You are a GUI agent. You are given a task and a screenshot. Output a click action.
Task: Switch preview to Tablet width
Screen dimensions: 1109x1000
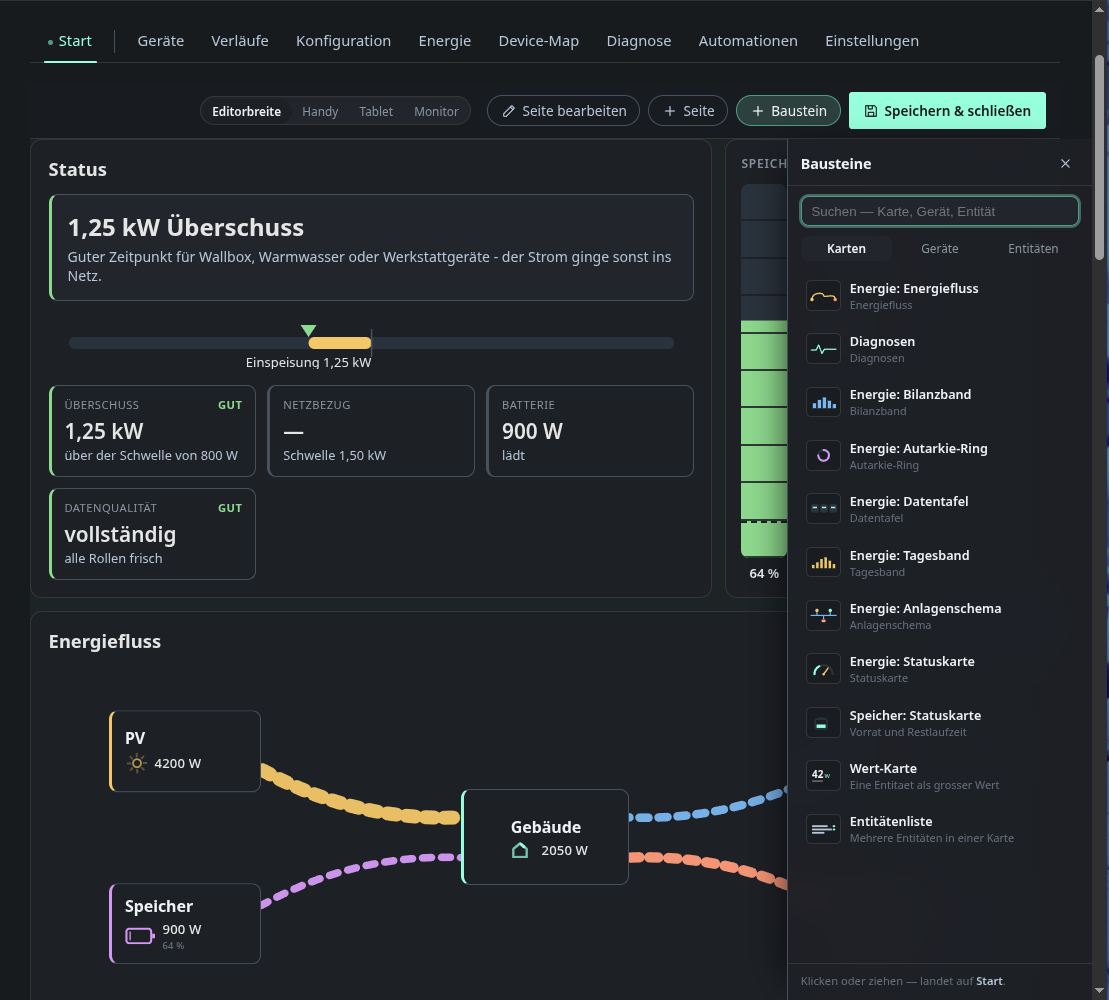pyautogui.click(x=376, y=112)
